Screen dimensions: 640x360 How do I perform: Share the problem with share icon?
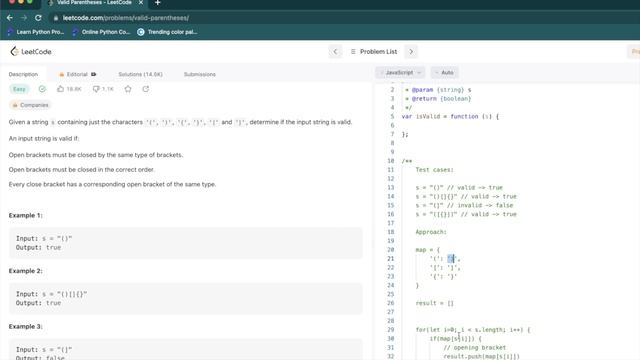coord(146,89)
